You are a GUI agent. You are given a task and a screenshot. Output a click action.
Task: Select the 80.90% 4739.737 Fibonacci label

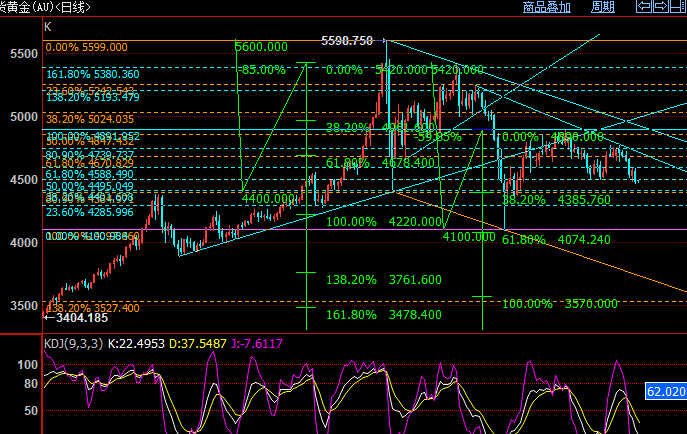point(90,155)
